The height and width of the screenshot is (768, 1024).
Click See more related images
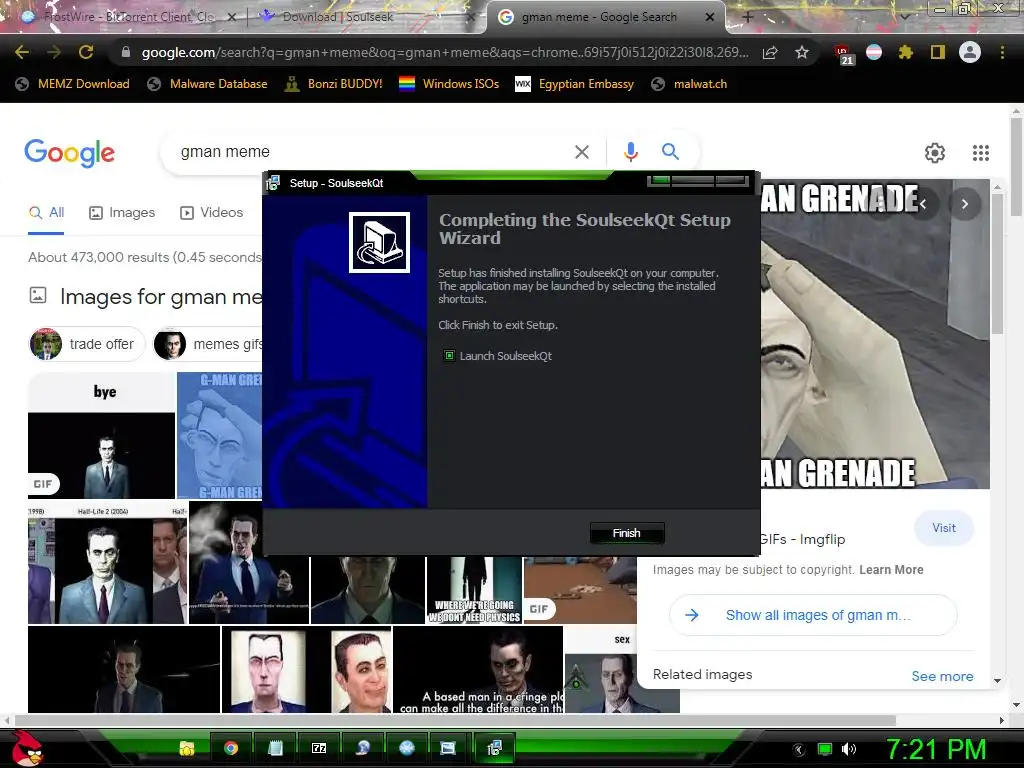[942, 676]
